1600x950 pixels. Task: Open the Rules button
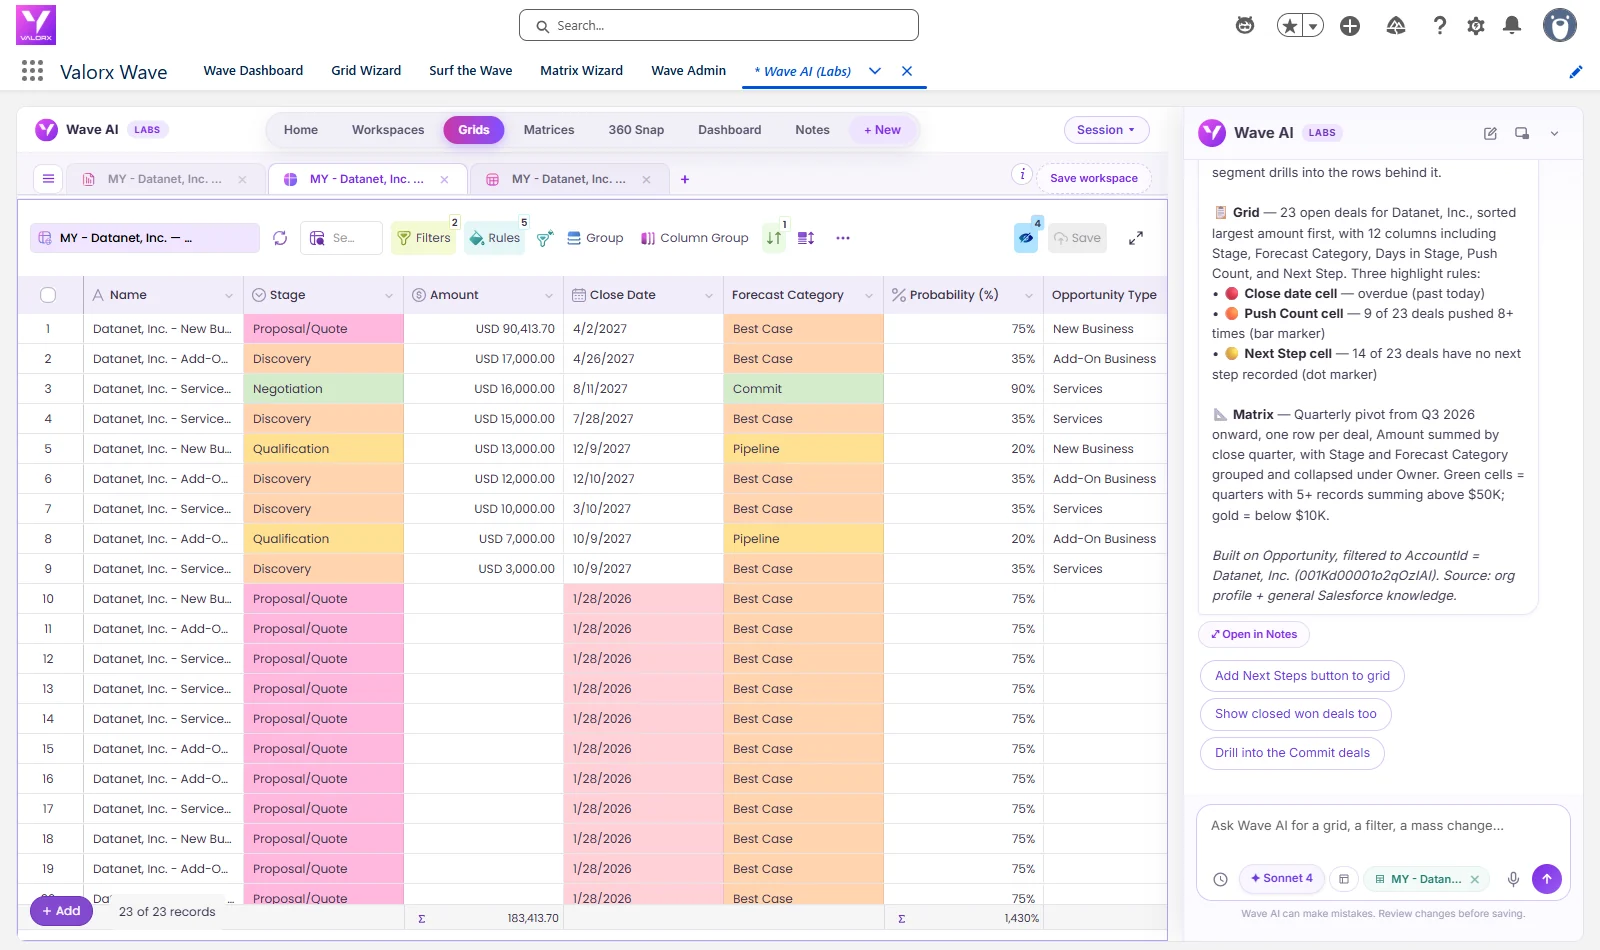click(495, 238)
